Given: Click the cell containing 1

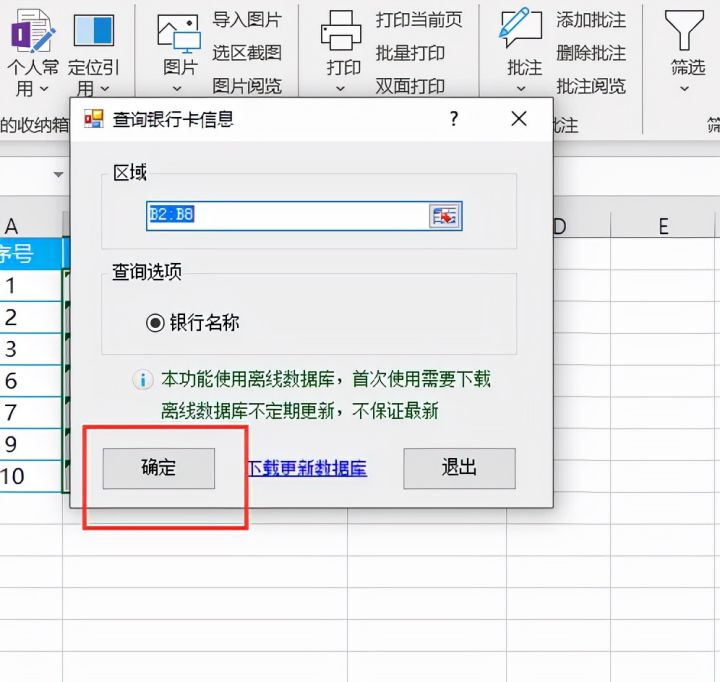Looking at the screenshot, I should (31, 285).
